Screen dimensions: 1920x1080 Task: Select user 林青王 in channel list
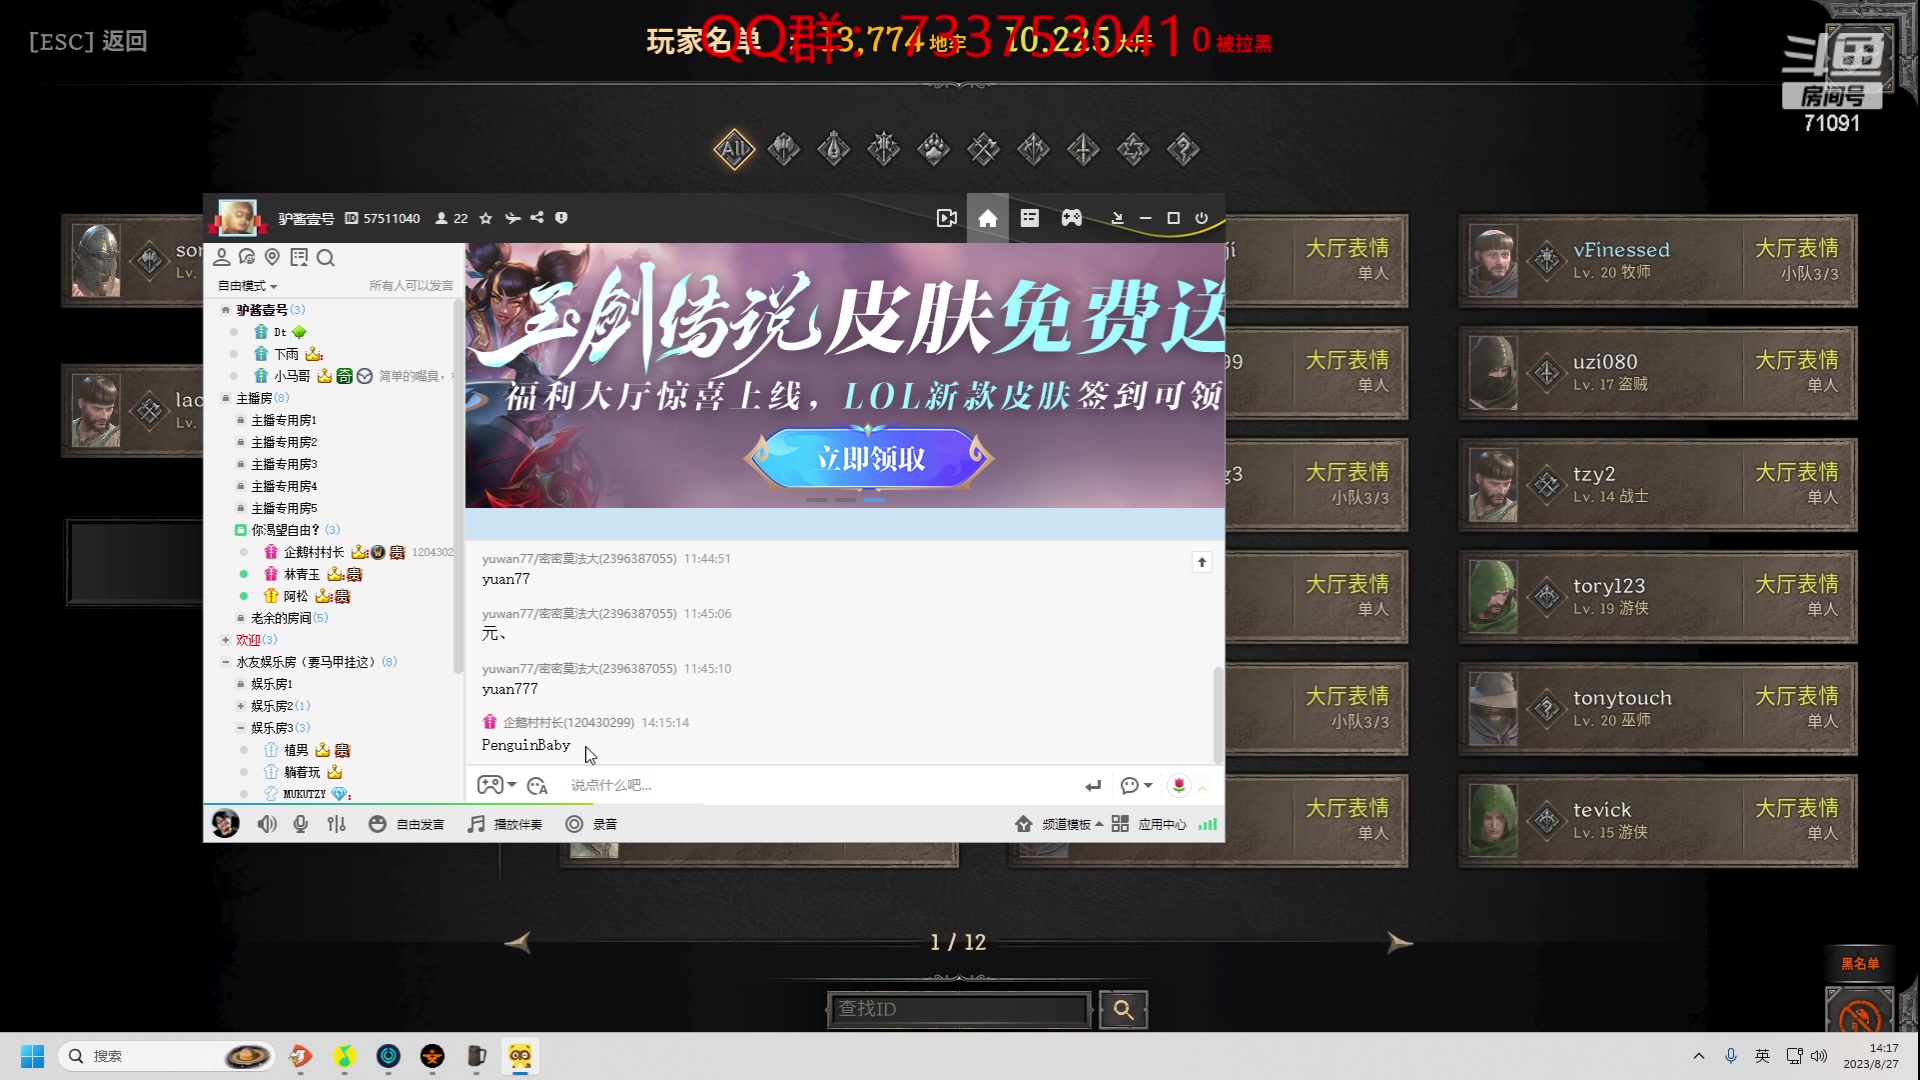302,574
